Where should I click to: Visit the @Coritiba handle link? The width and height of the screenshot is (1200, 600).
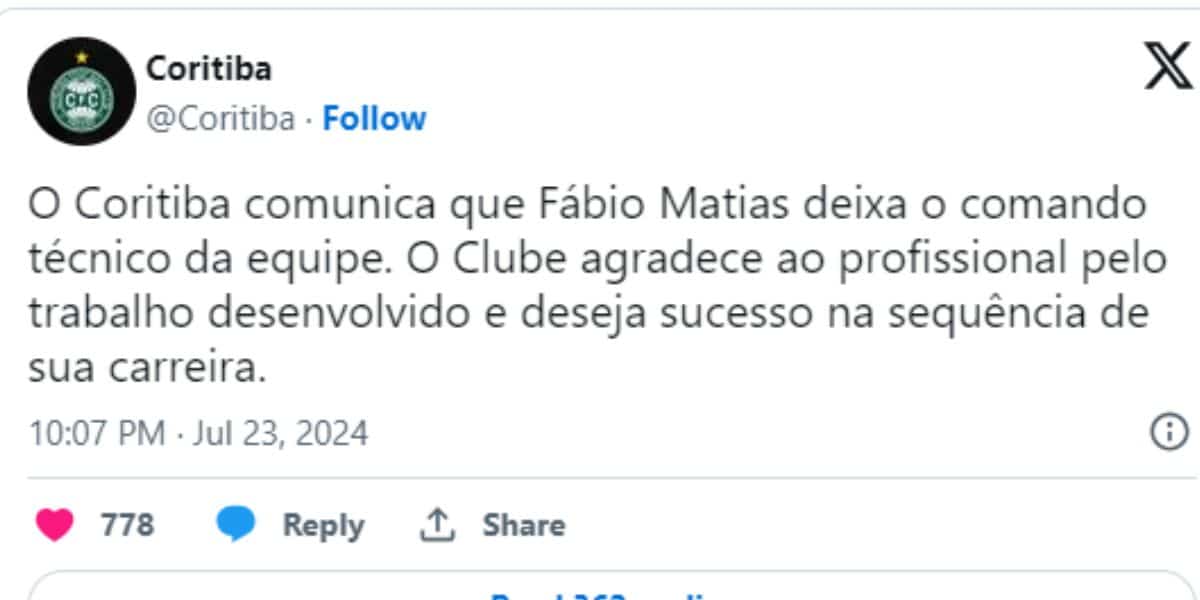pyautogui.click(x=221, y=119)
